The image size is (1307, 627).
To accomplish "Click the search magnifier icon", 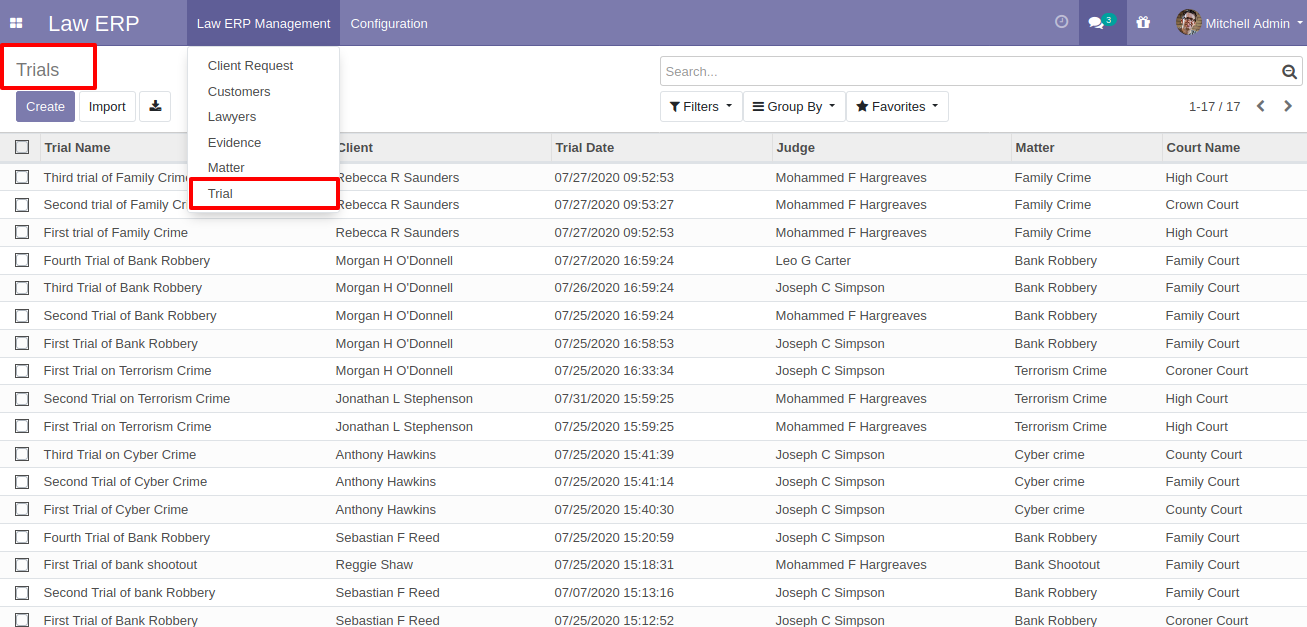I will [x=1289, y=72].
